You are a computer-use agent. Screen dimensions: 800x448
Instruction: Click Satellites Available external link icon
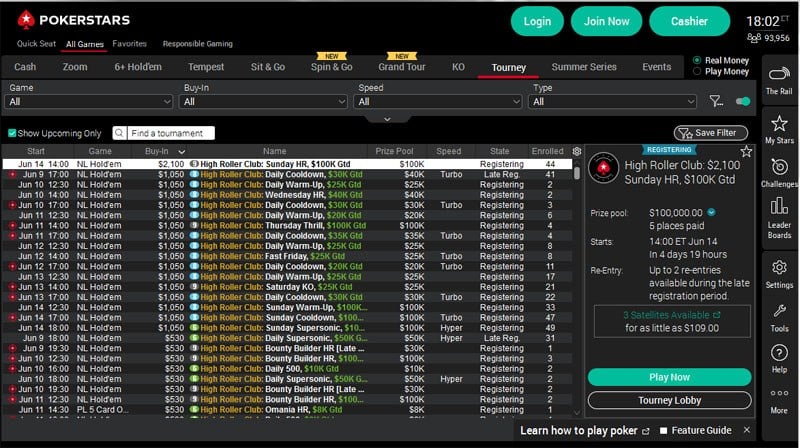pyautogui.click(x=716, y=315)
